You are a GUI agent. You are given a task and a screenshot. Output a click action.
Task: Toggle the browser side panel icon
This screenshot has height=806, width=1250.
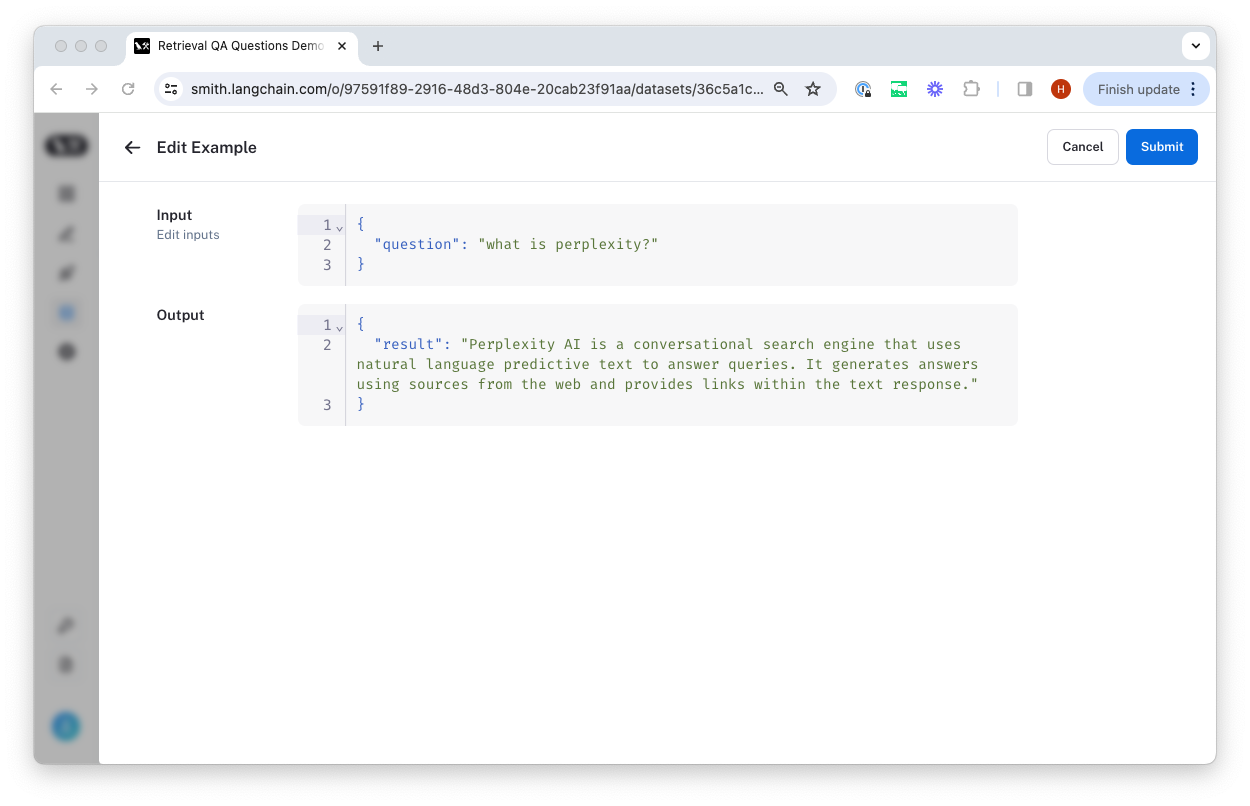1024,89
